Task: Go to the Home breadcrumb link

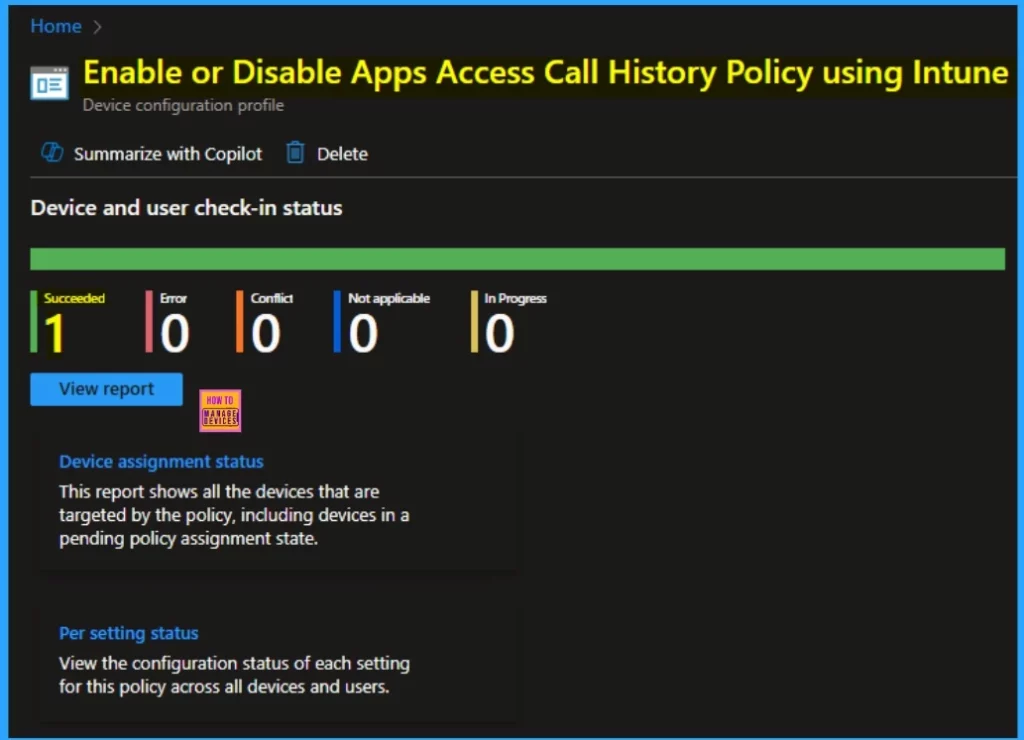Action: 56,26
